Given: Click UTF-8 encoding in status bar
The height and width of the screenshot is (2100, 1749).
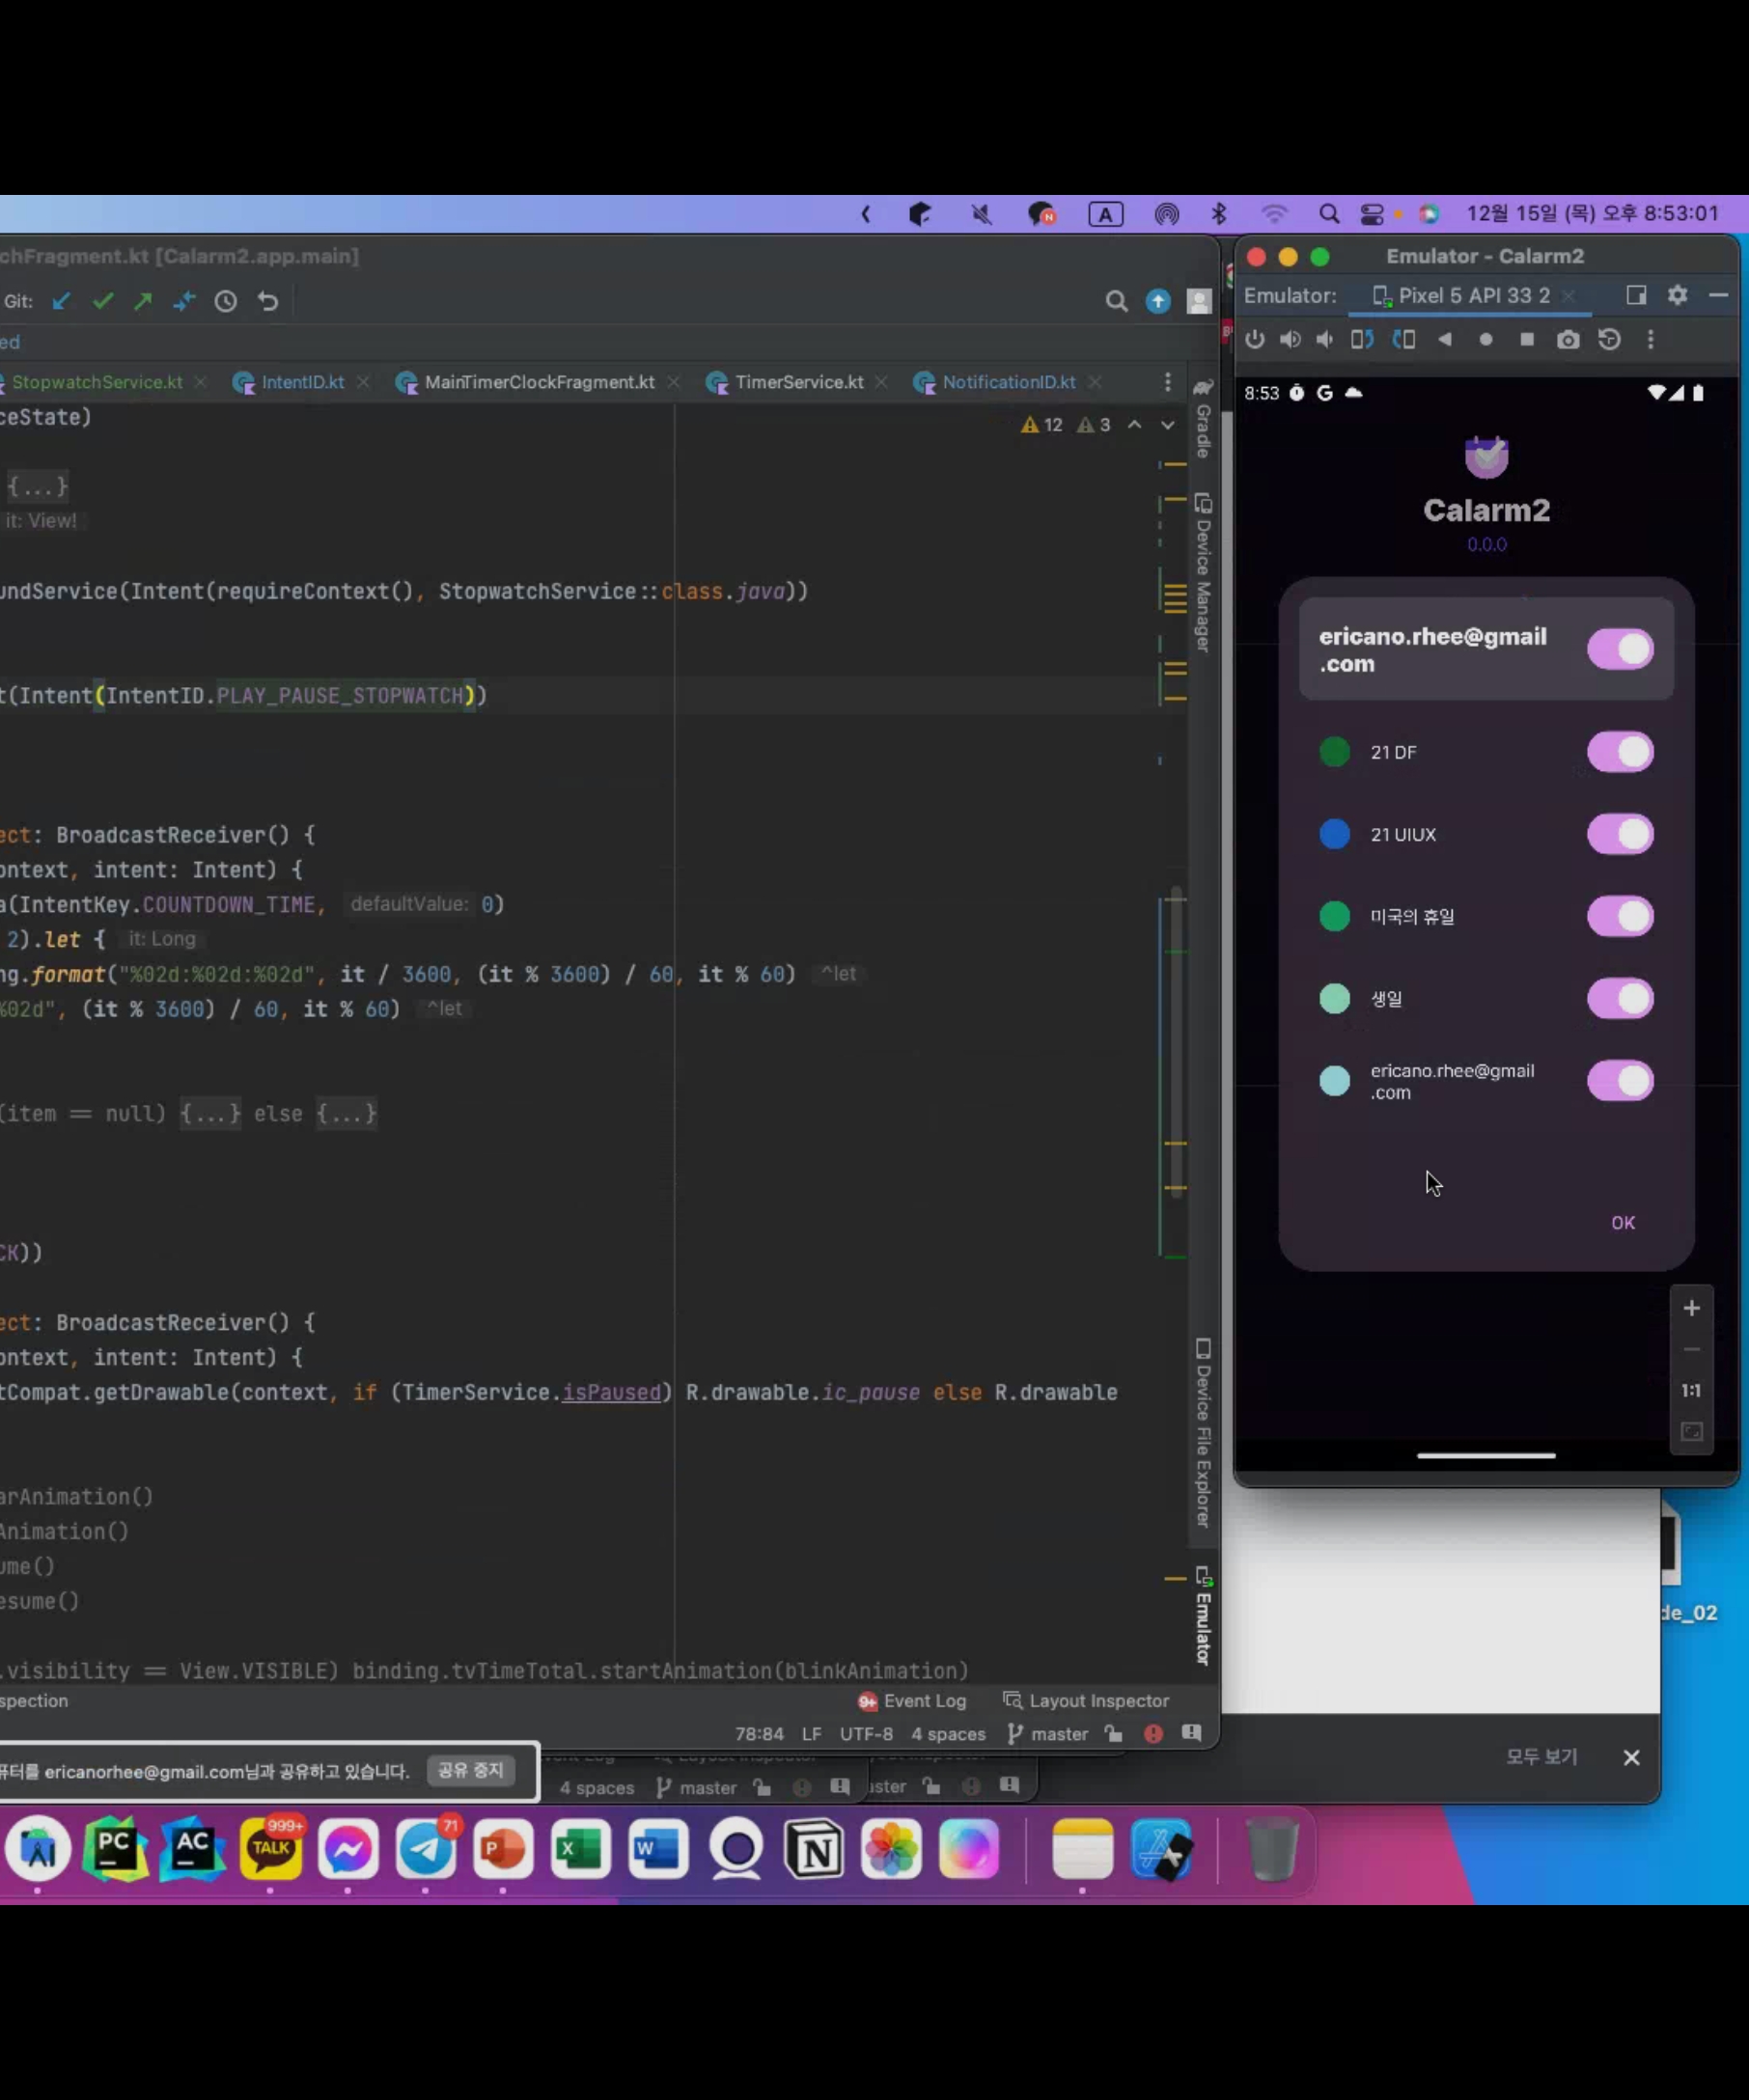Looking at the screenshot, I should point(866,1734).
